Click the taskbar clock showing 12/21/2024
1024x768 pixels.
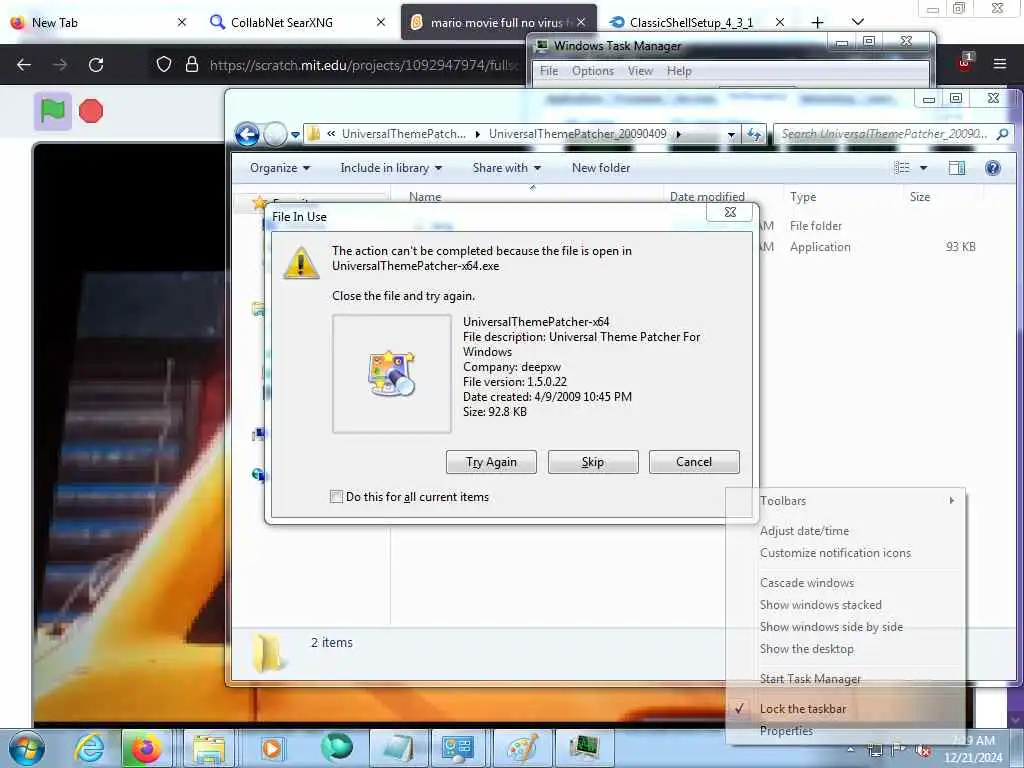tap(973, 749)
